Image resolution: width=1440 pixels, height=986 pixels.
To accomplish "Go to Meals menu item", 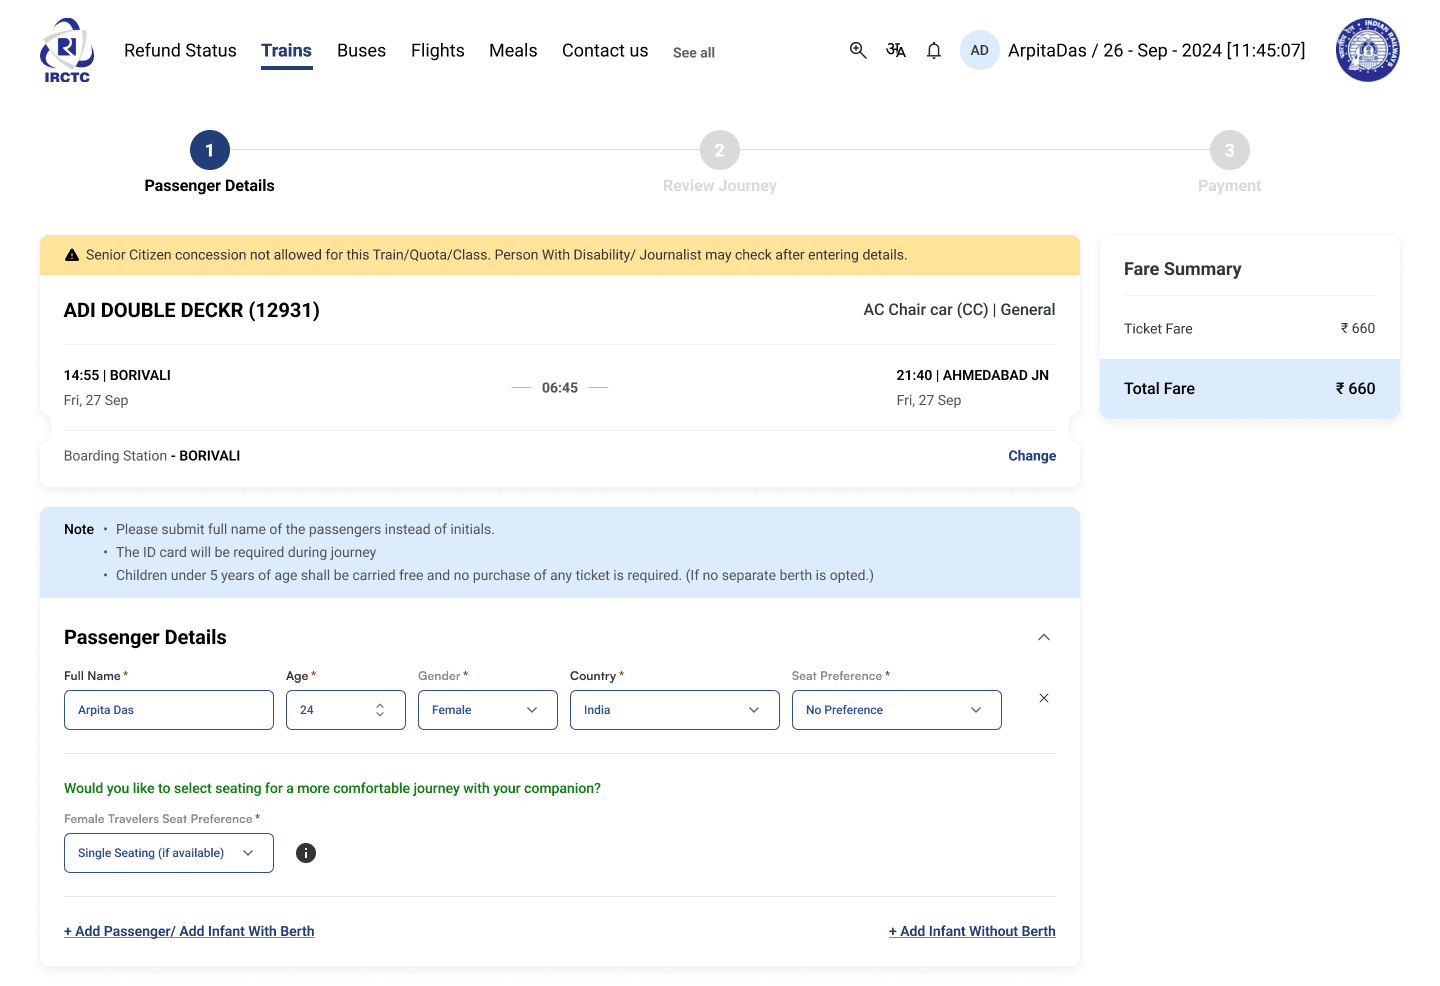I will [x=513, y=50].
